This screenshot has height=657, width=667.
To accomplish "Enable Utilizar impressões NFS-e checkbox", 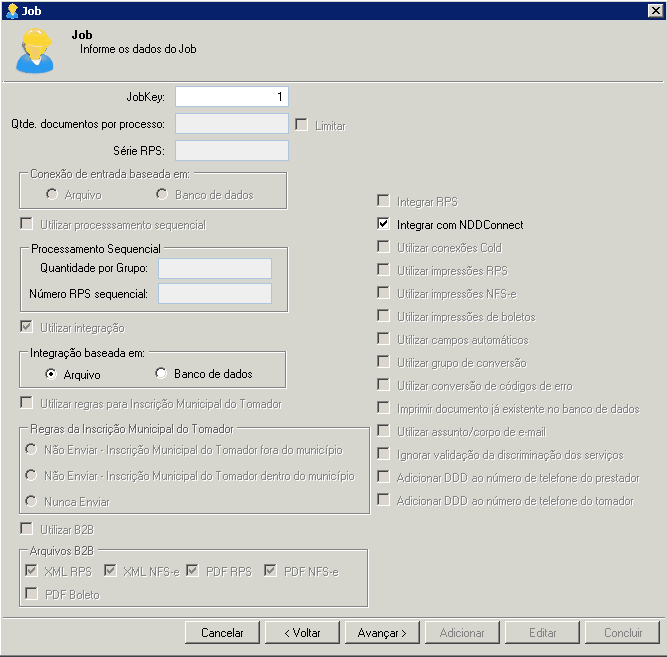I will pyautogui.click(x=383, y=292).
